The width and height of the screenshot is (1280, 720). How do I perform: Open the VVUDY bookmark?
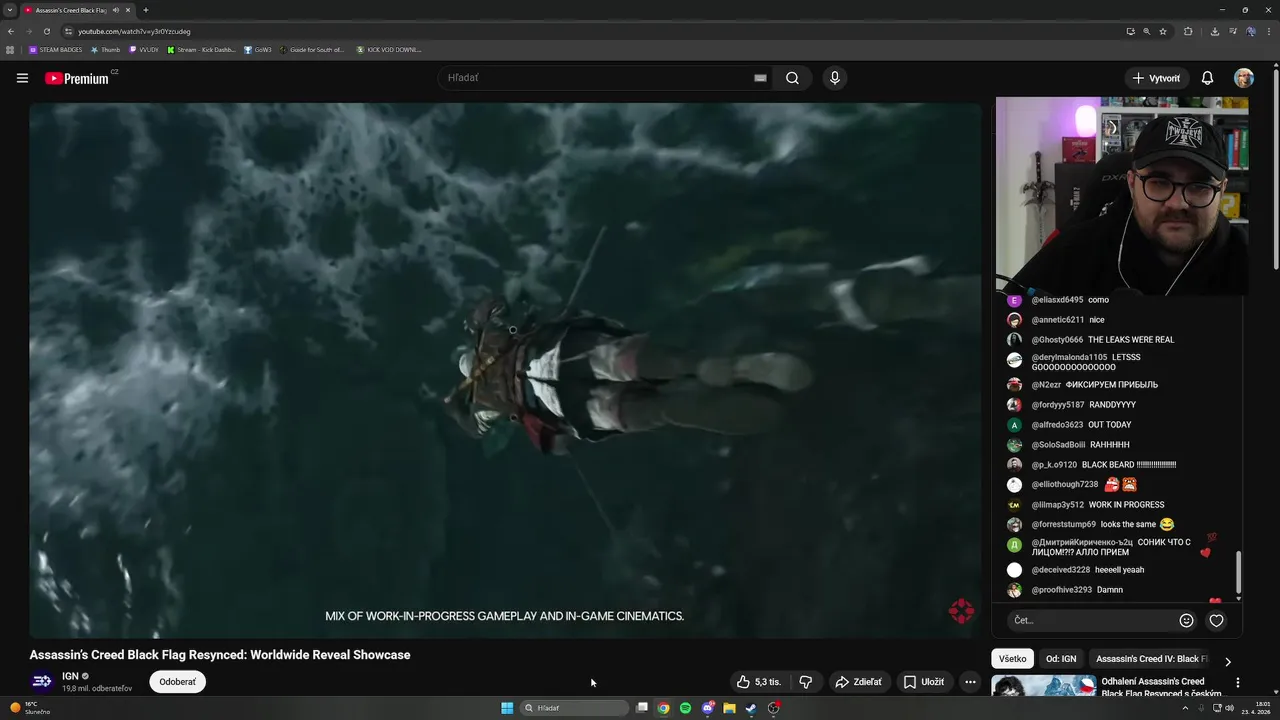click(x=144, y=49)
